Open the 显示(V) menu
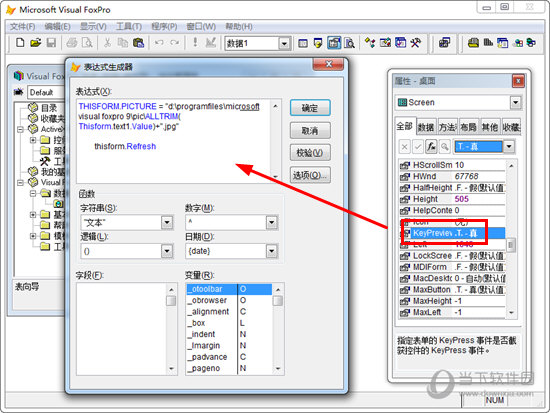550x413 pixels. point(93,27)
